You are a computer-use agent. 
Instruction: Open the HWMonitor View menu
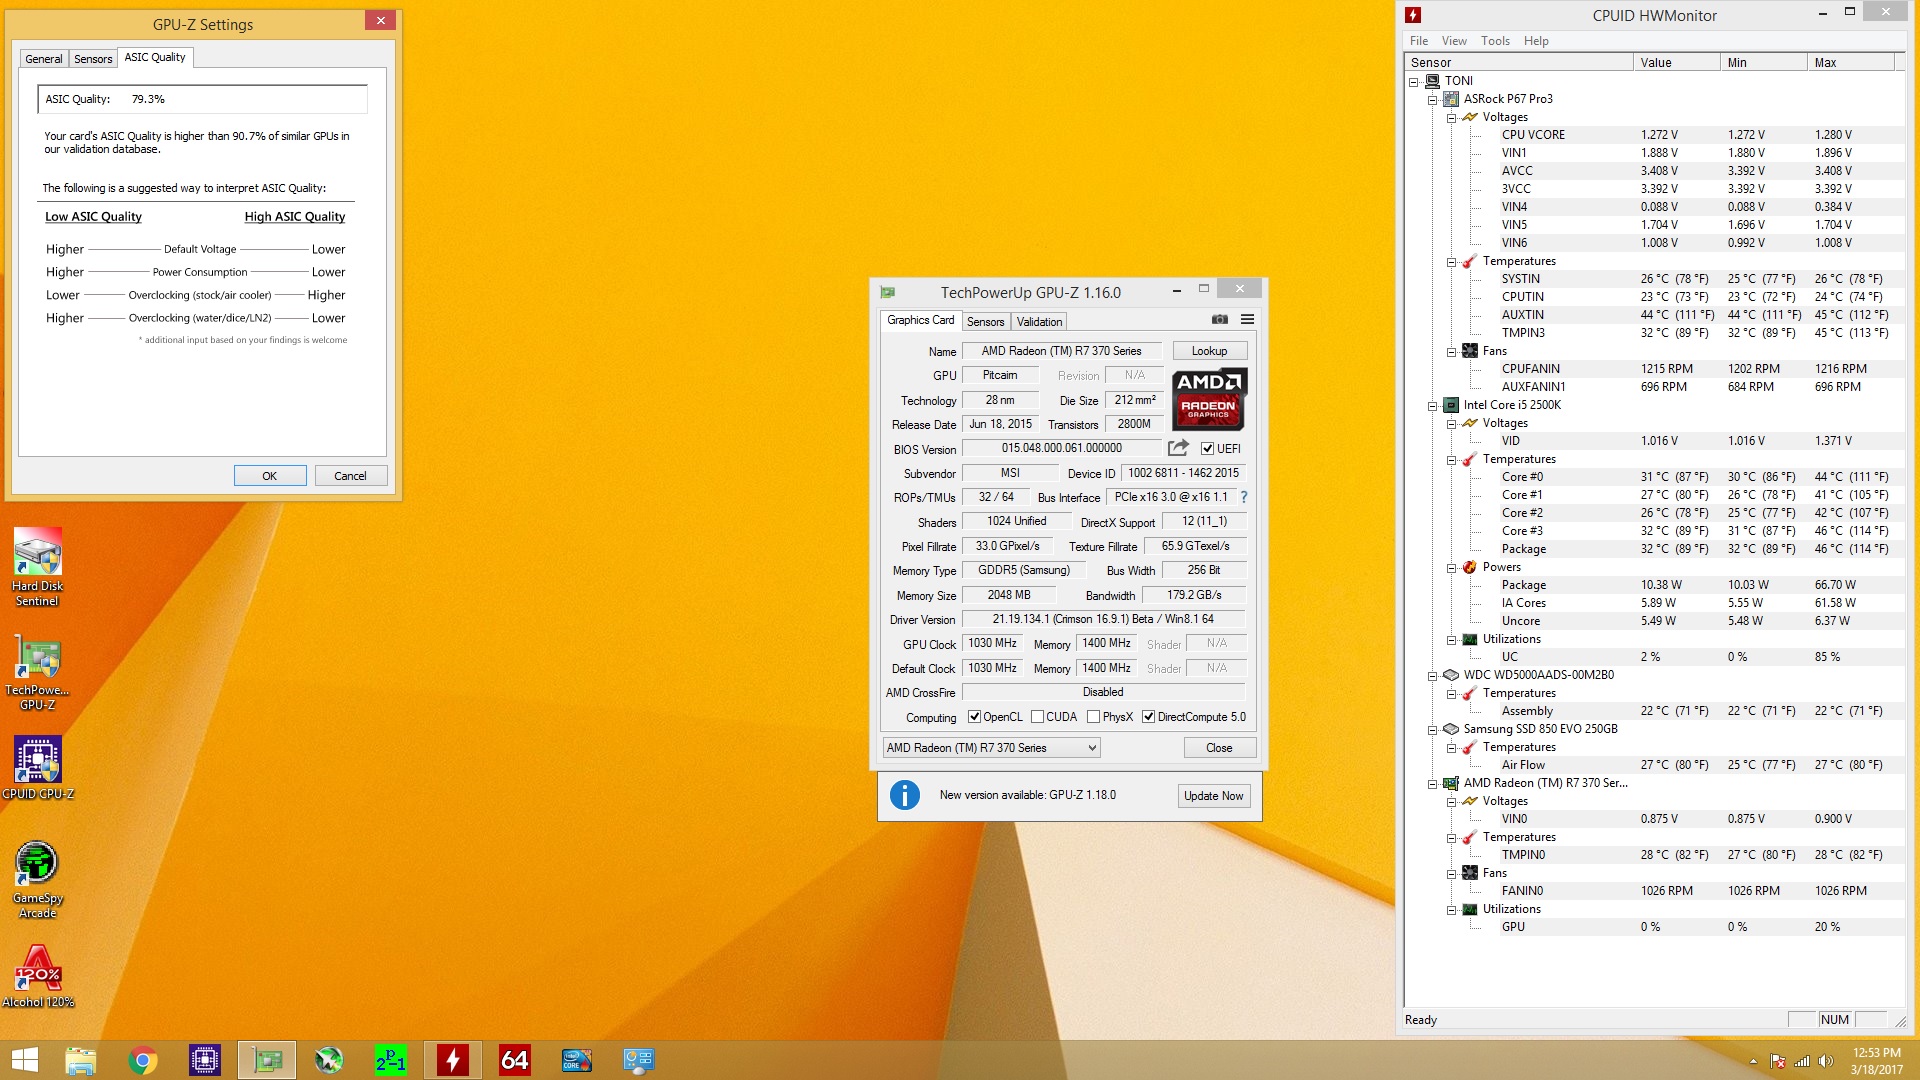point(1454,41)
